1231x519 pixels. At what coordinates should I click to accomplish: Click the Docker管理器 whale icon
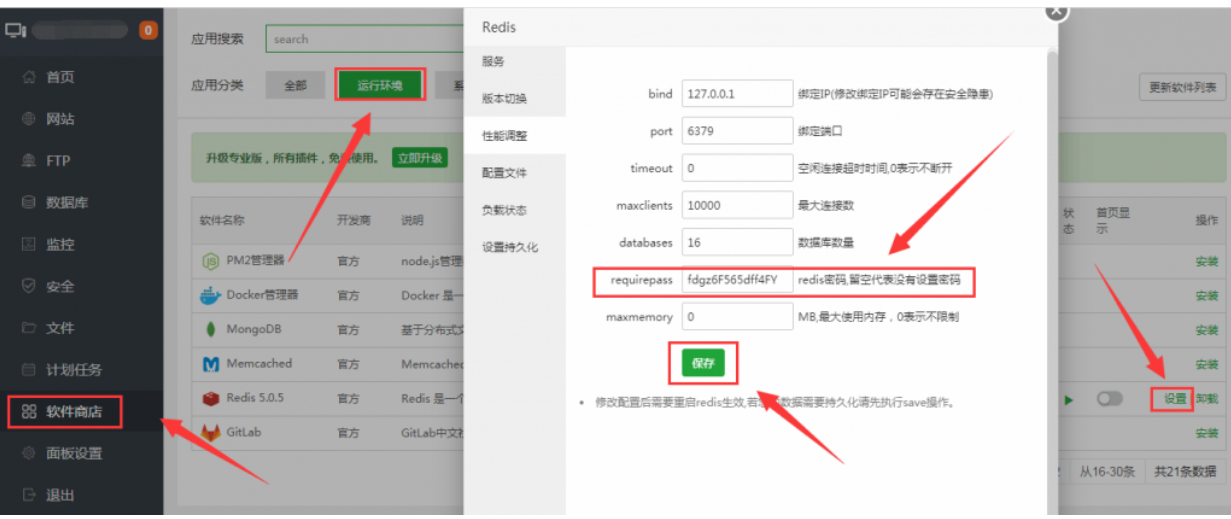pos(211,295)
